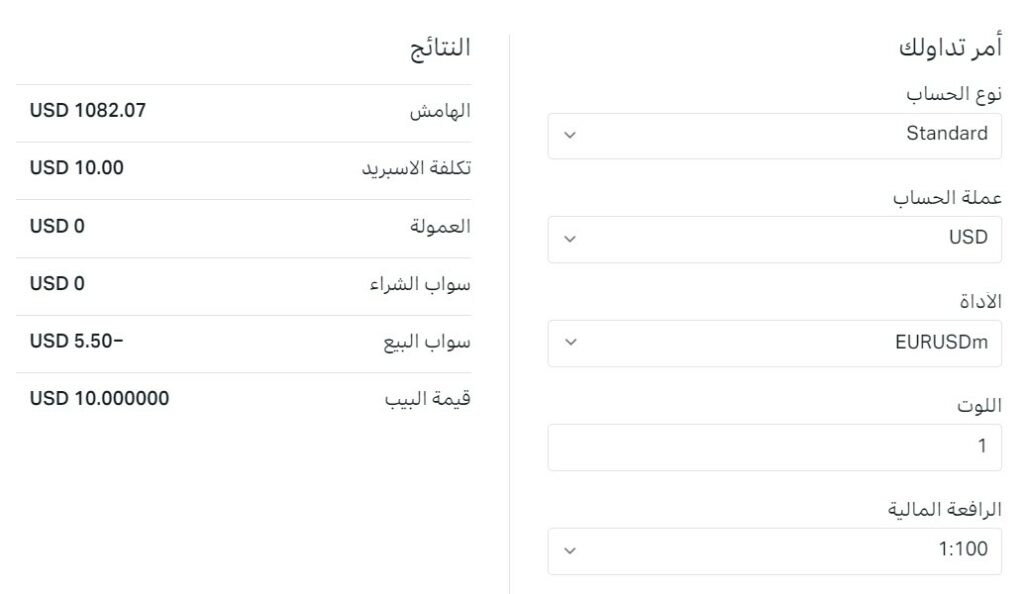
Task: Click the أمر تداولك heading
Action: [x=950, y=48]
